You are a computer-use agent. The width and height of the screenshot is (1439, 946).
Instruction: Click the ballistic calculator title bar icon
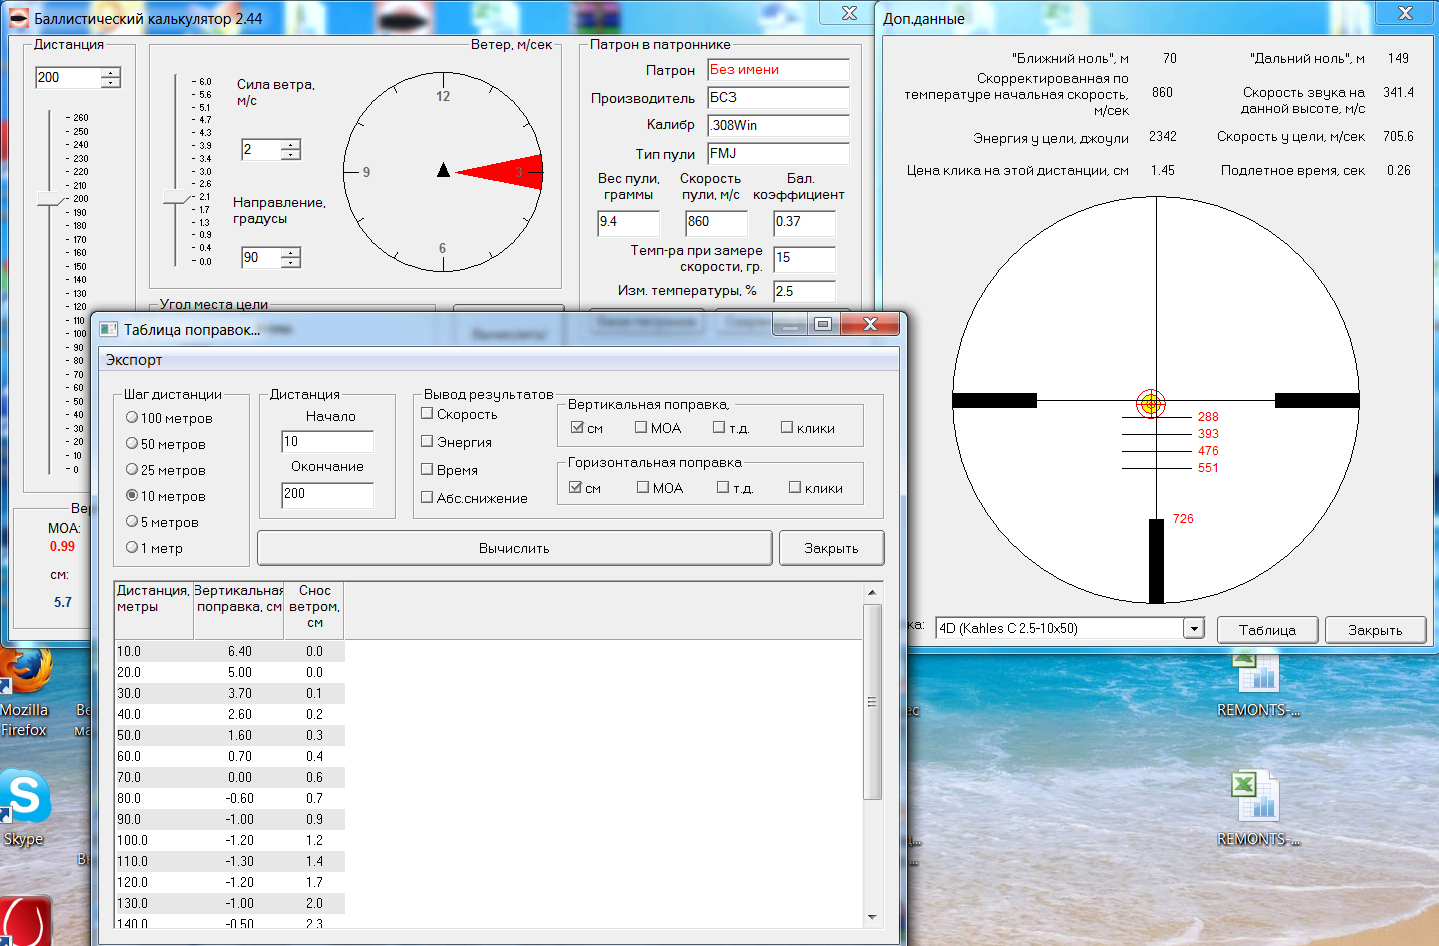coord(19,18)
